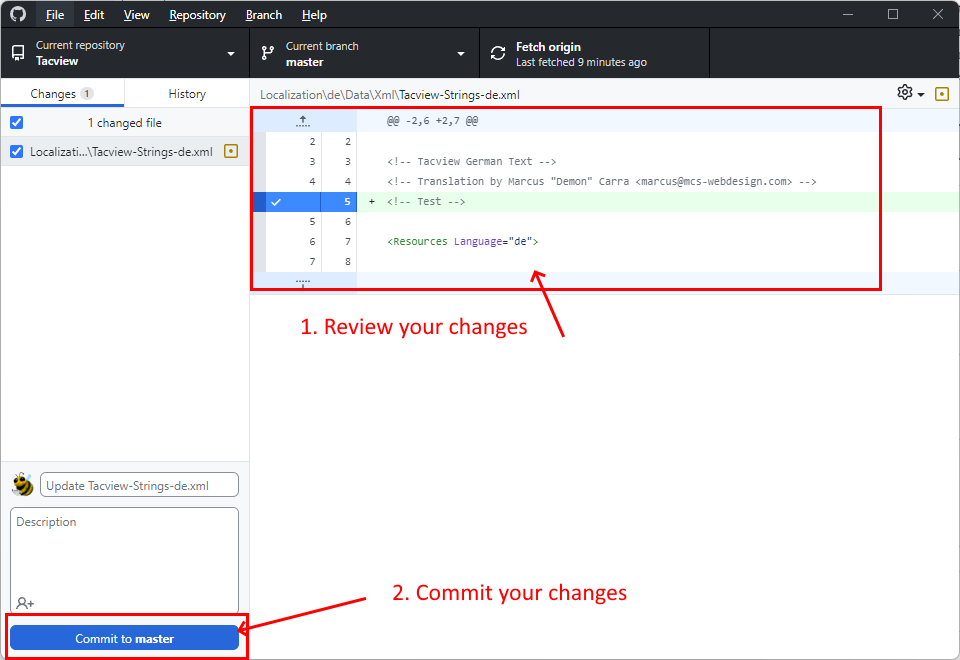Expand diff context downward

303,282
